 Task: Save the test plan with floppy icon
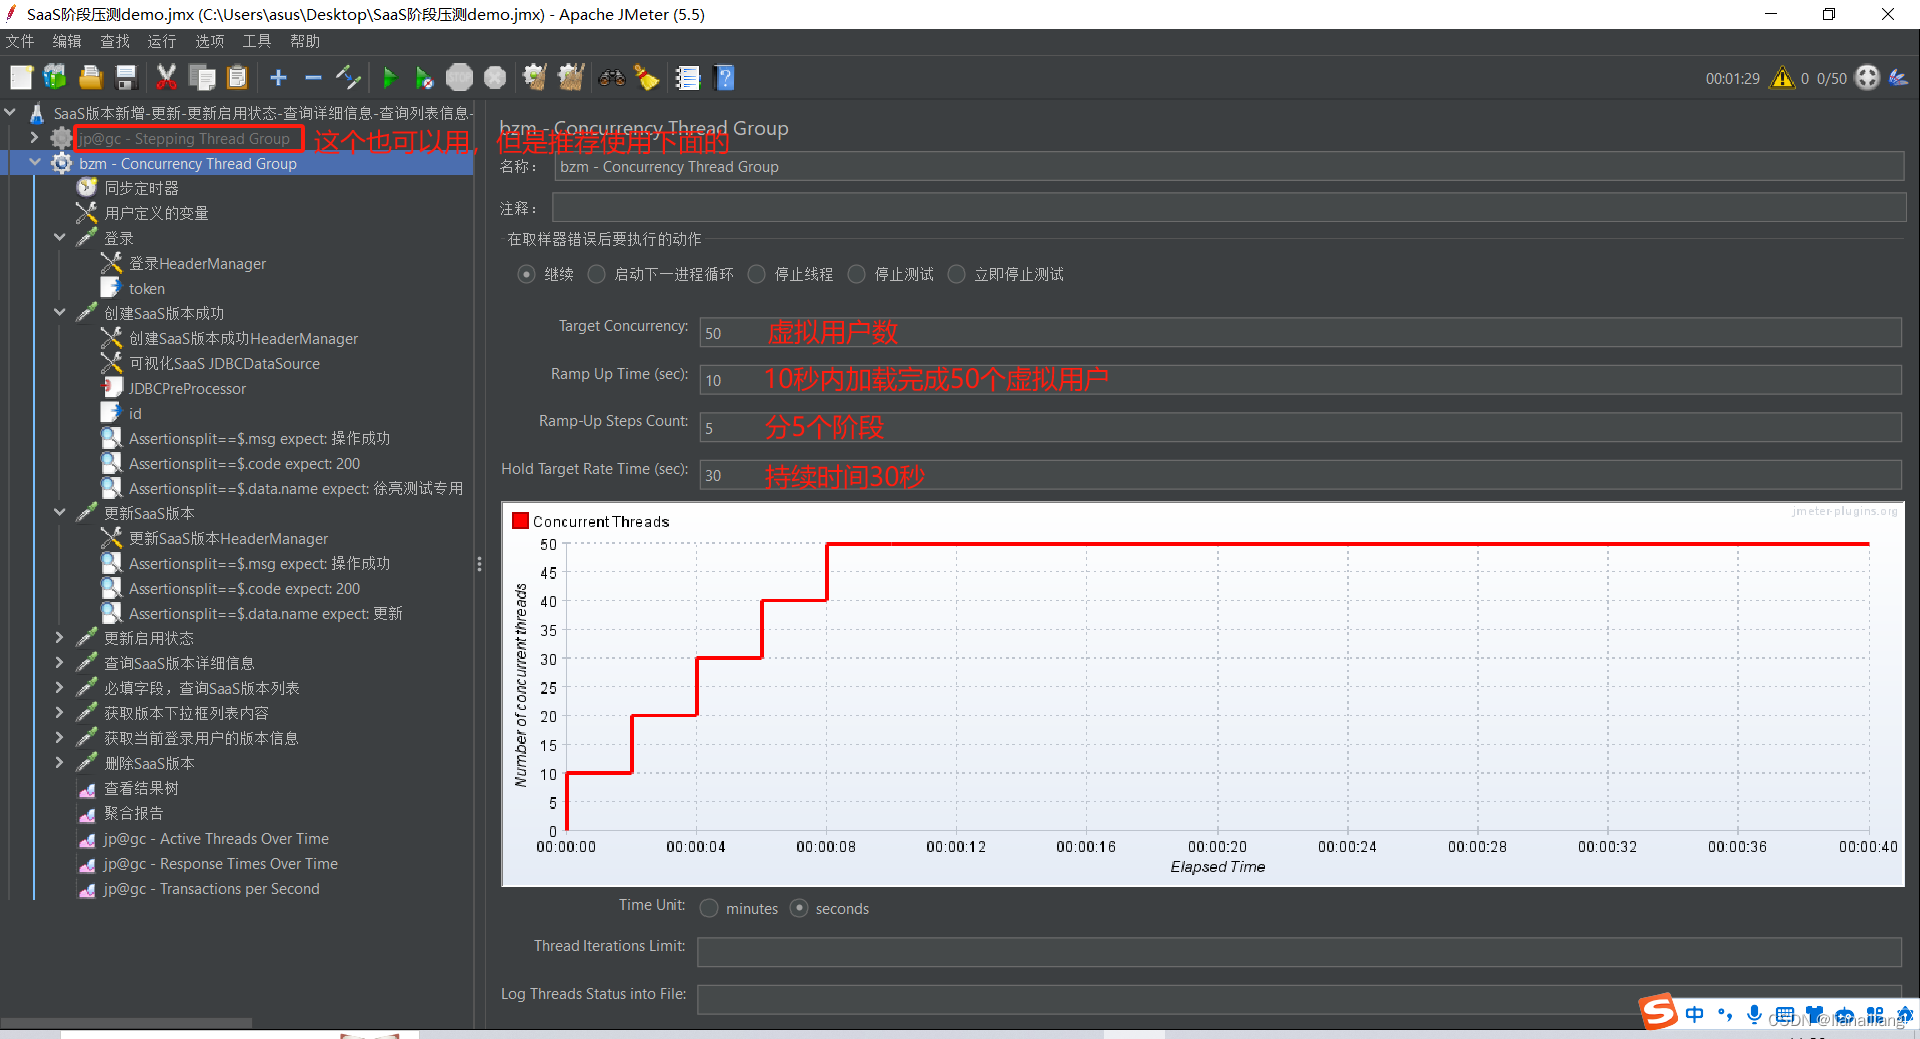126,78
